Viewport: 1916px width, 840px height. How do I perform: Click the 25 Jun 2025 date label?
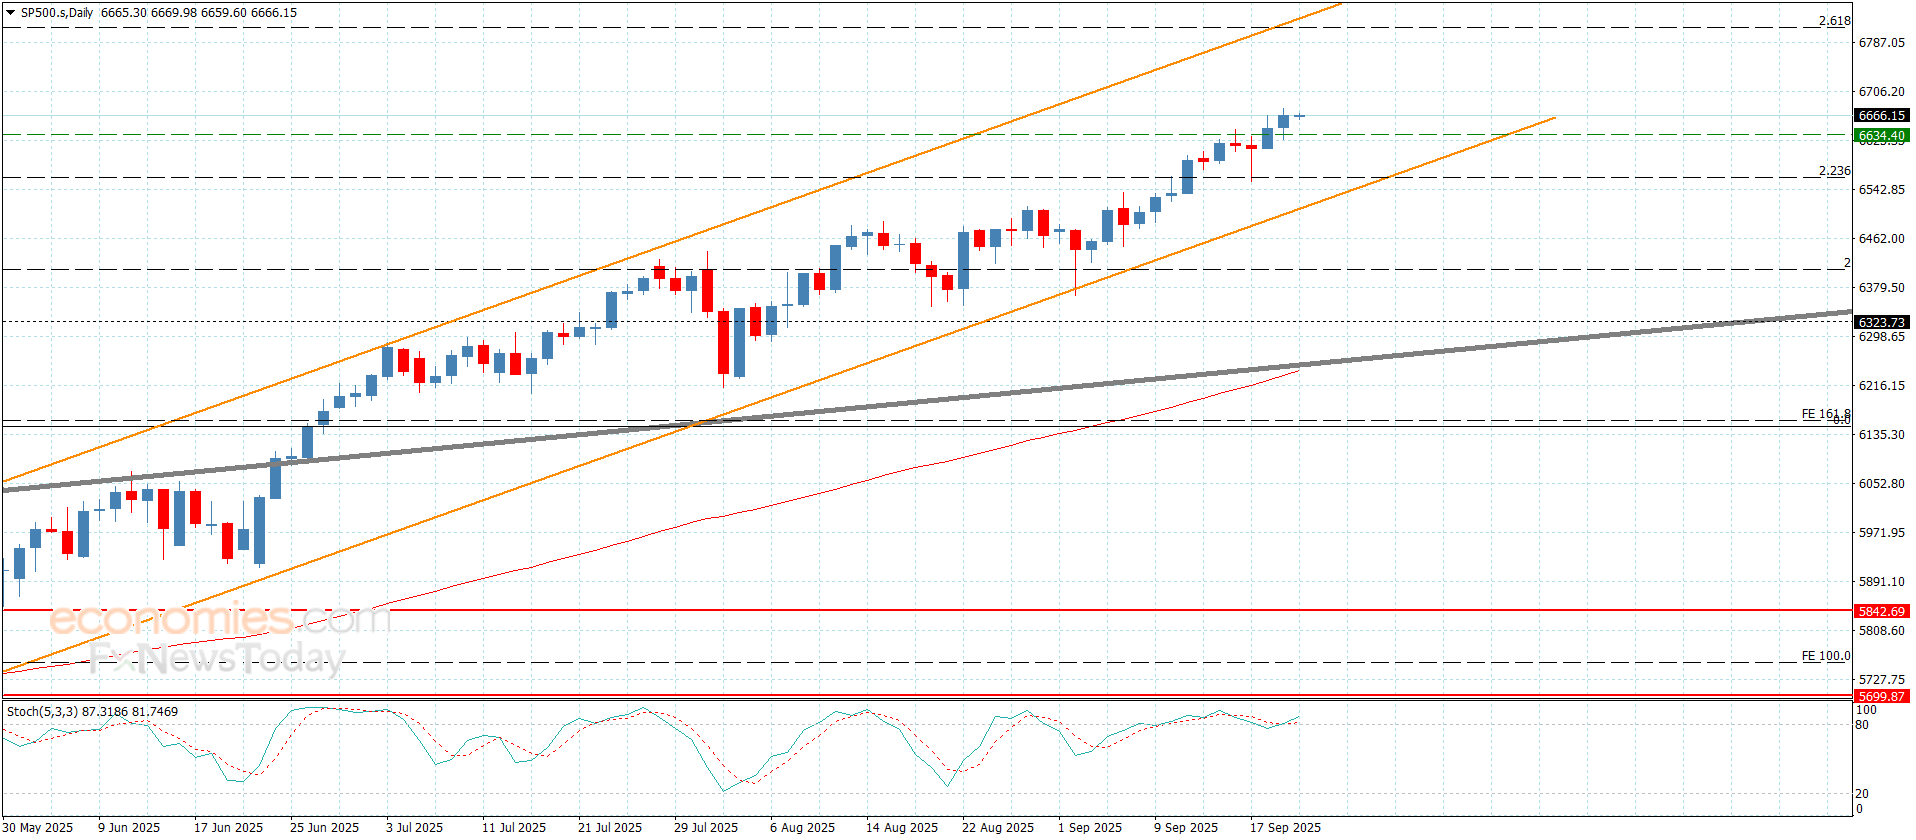click(324, 828)
